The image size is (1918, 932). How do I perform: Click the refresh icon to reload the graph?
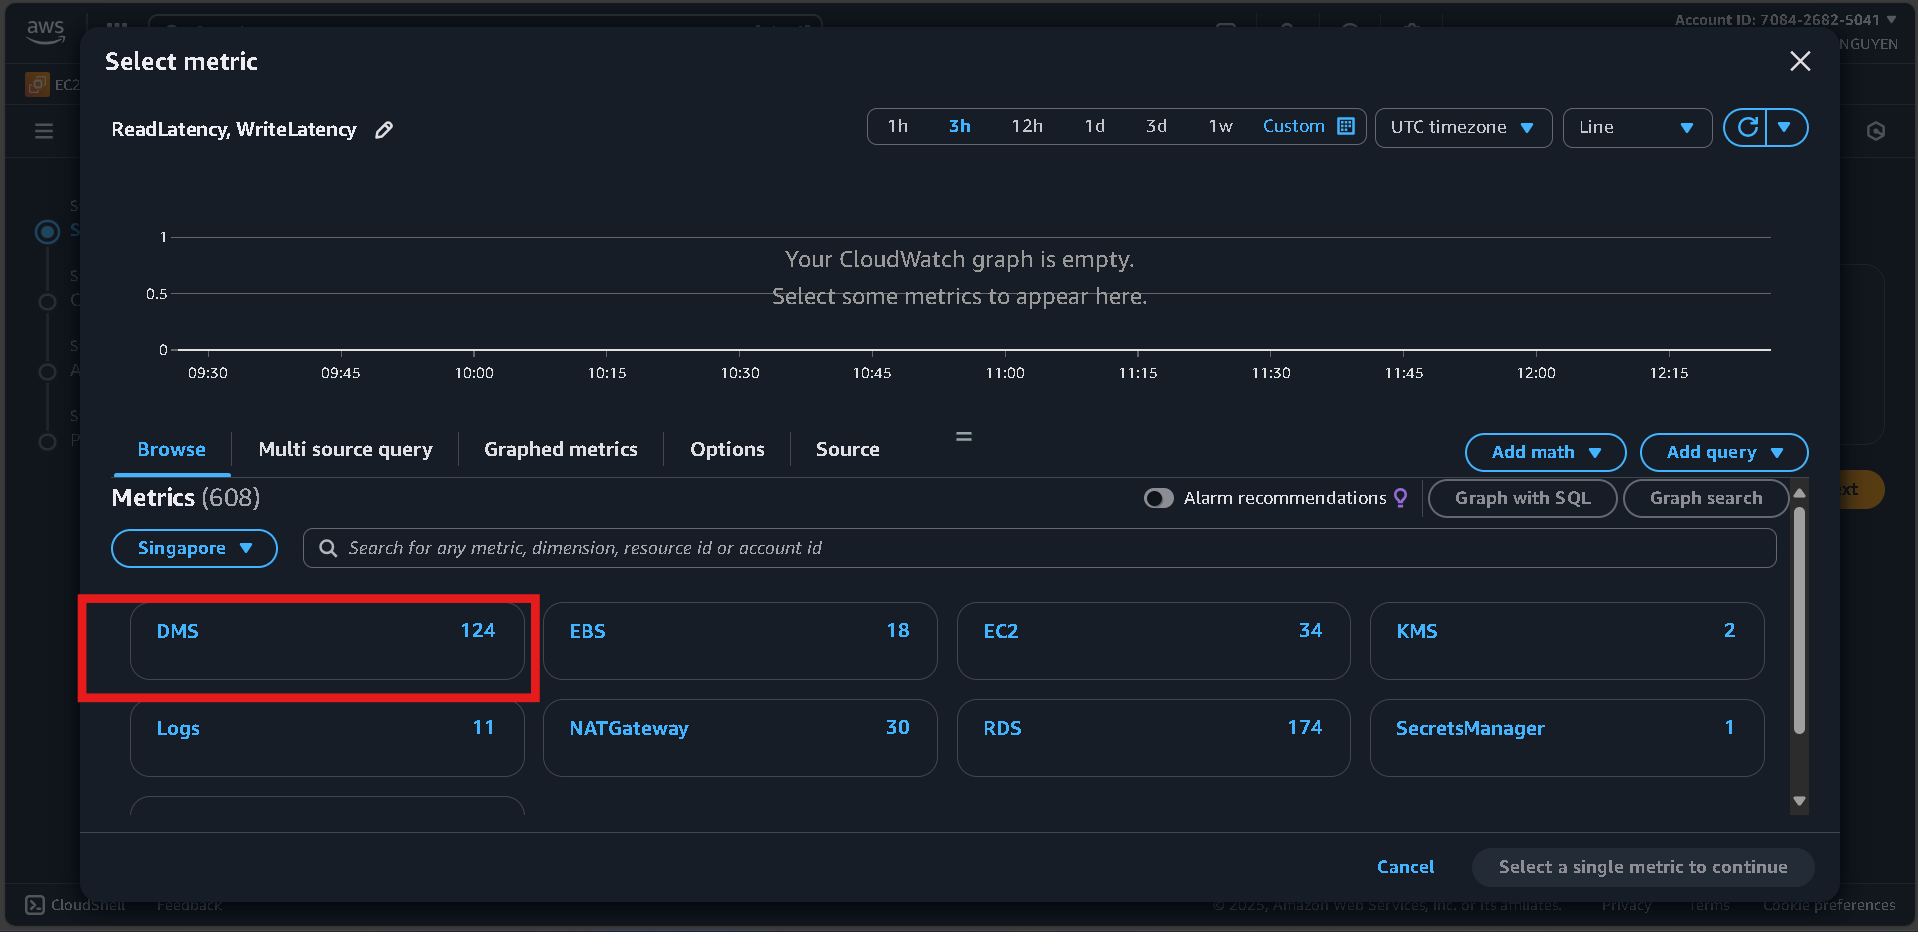point(1748,127)
